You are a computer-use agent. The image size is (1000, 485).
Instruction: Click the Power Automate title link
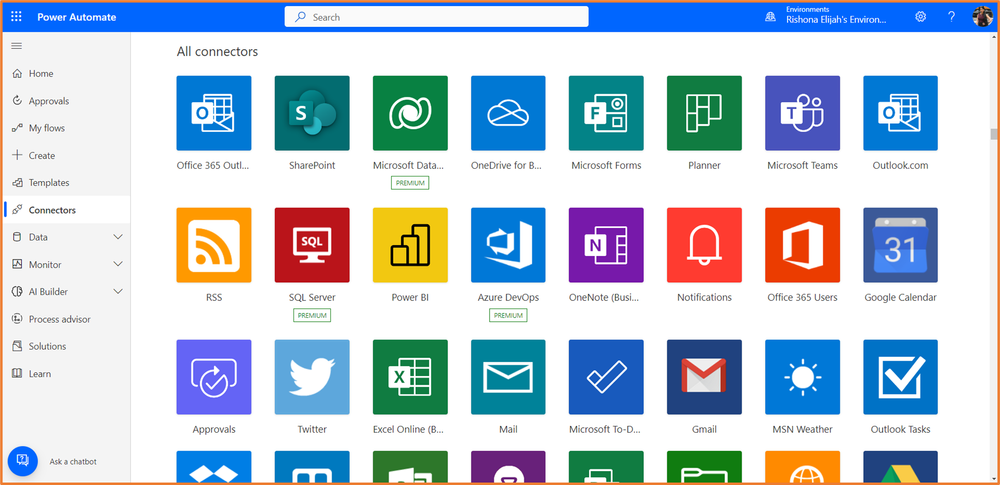[x=77, y=17]
